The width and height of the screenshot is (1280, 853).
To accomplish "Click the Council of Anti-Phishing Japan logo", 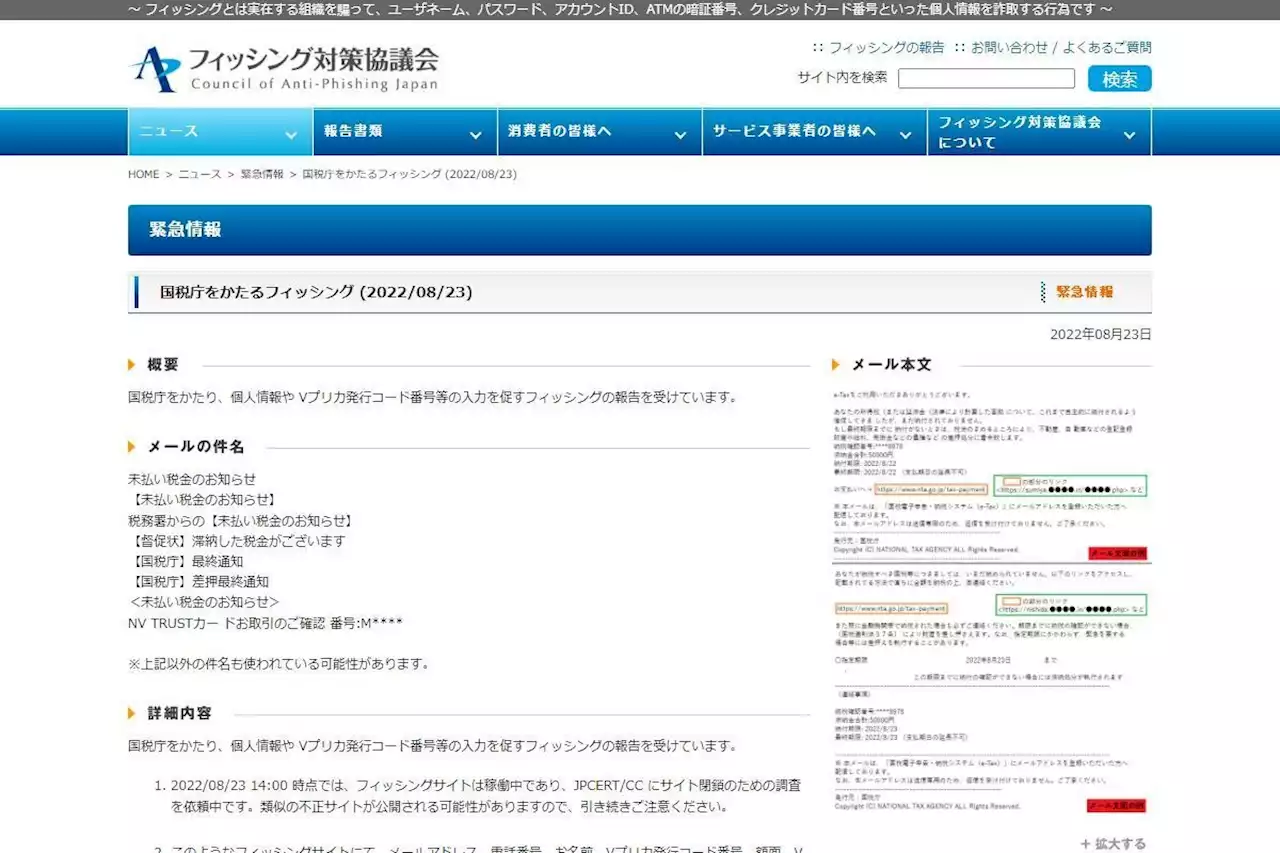I will [x=284, y=69].
